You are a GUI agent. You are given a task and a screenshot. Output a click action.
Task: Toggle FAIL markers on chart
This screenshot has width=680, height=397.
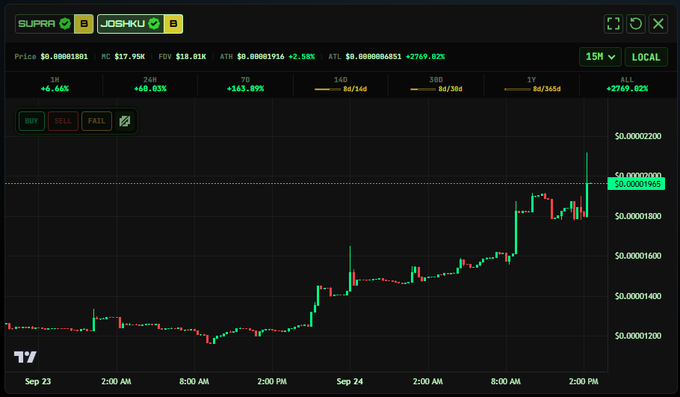coord(96,121)
